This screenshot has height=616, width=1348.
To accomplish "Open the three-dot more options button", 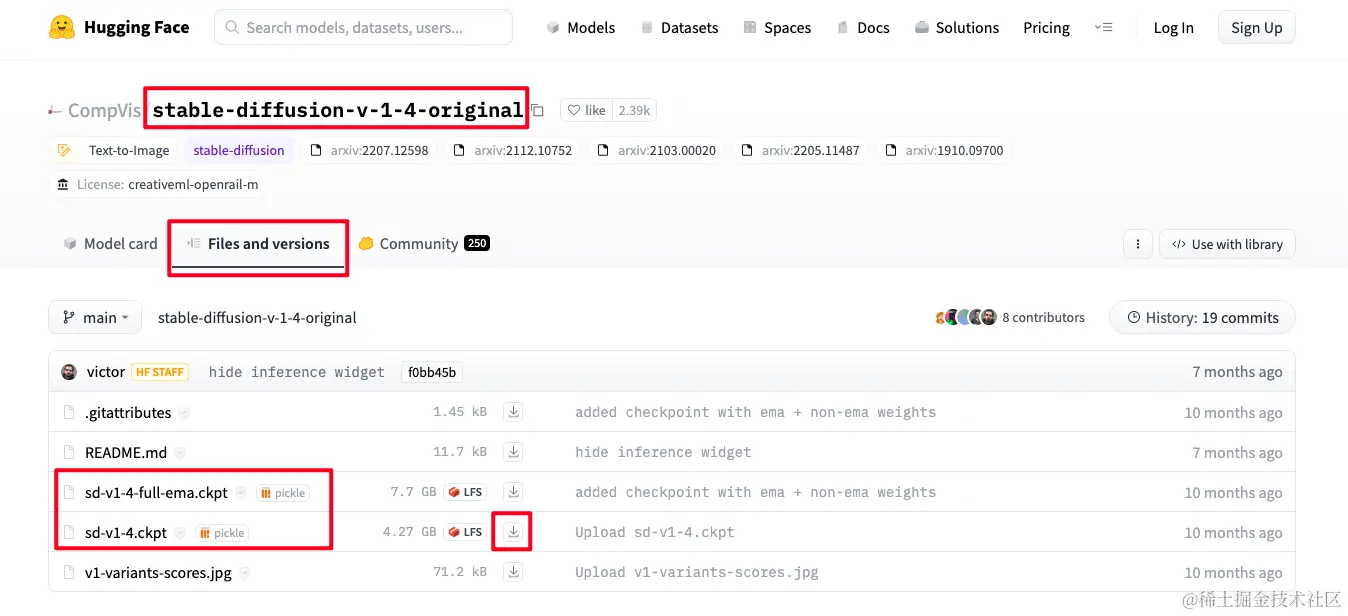I will click(x=1137, y=244).
